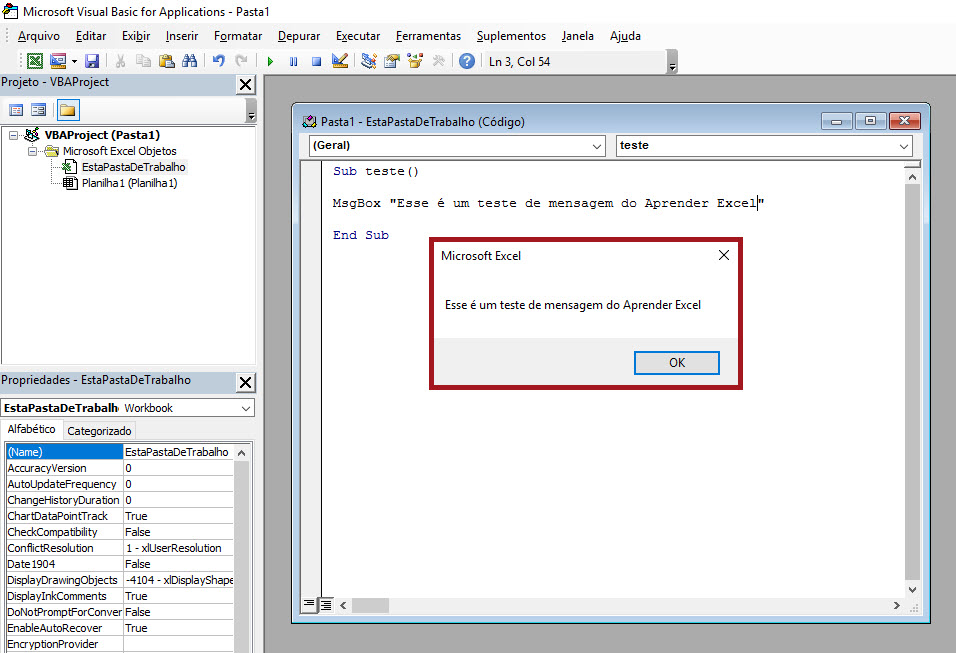Open the Depurar menu

[299, 36]
